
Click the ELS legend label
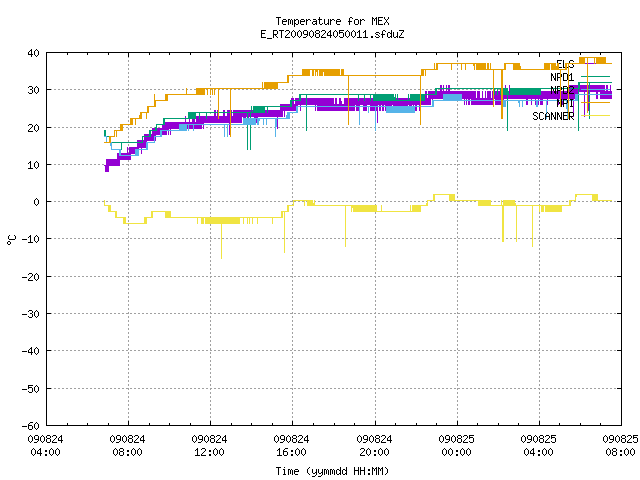coord(565,64)
